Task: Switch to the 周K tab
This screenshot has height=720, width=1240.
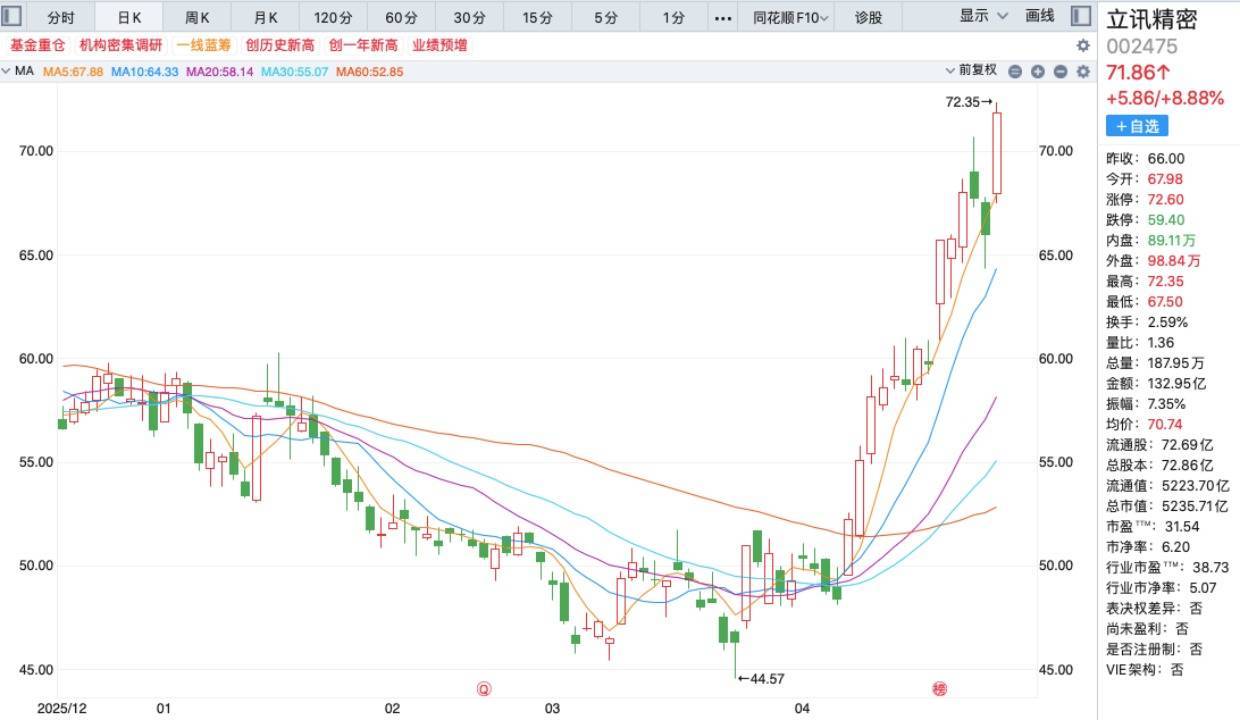Action: click(197, 17)
